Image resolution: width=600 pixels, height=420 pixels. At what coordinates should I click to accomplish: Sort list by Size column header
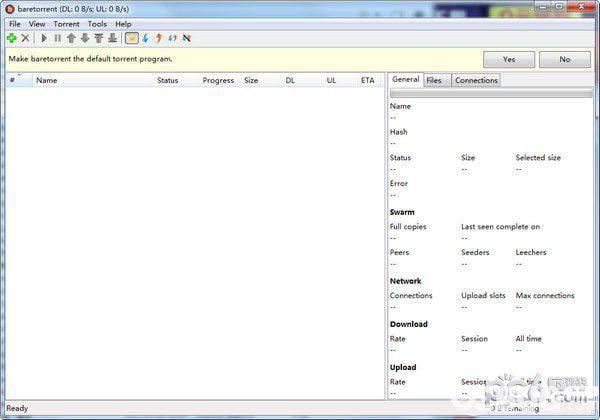pos(261,80)
